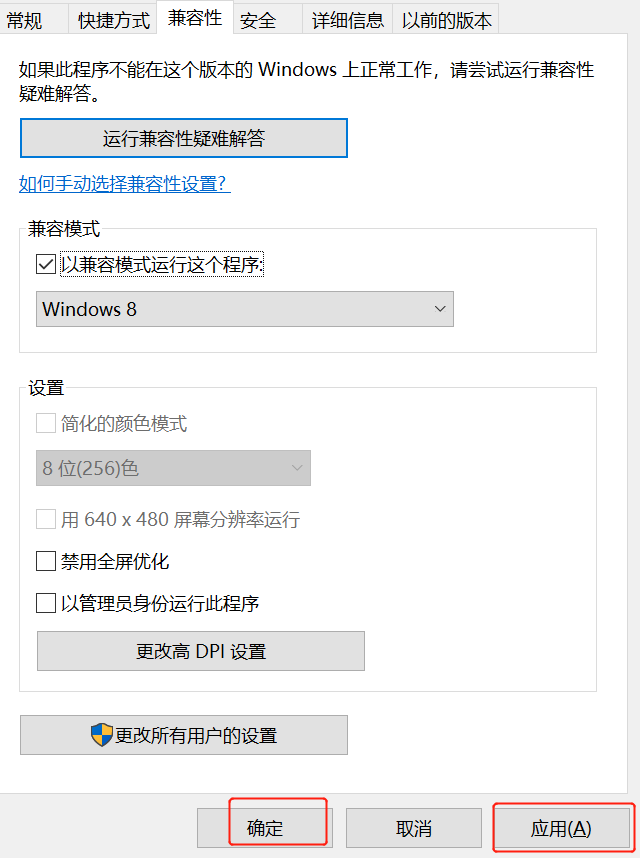The image size is (640, 858).
Task: Click 更改高 DPI 设置 button
Action: point(201,651)
